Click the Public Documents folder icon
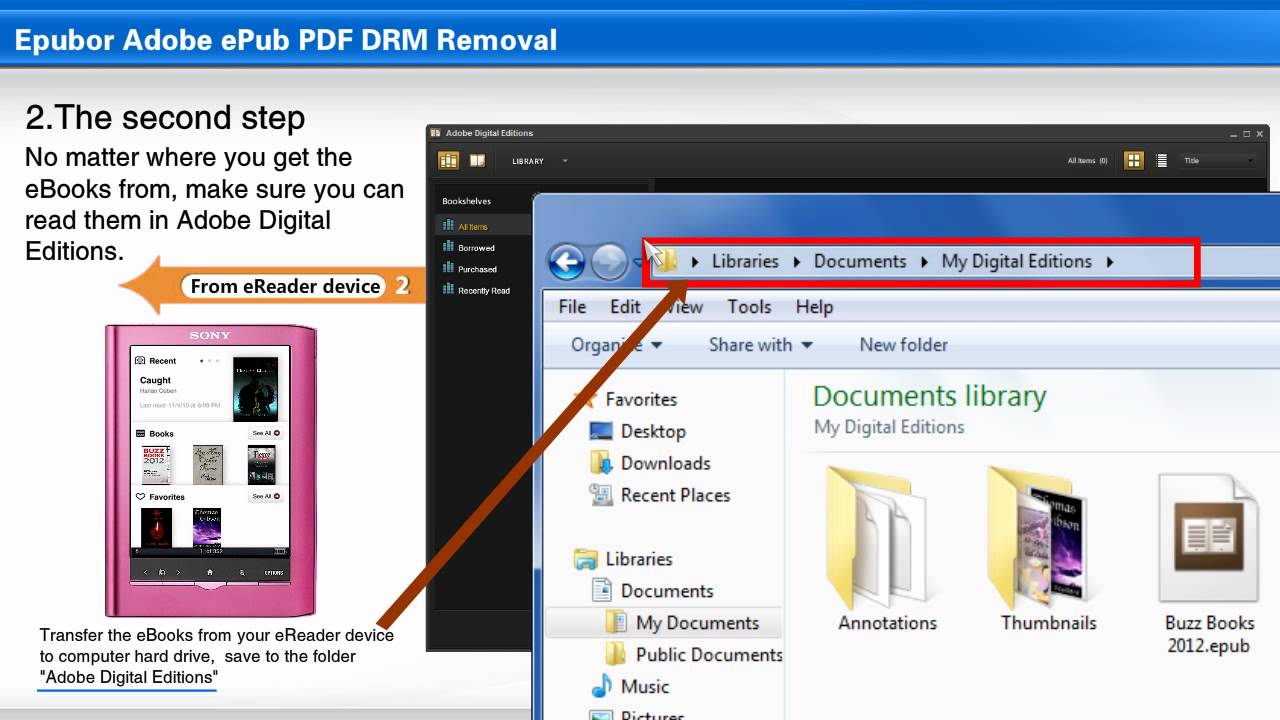Image resolution: width=1280 pixels, height=720 pixels. 617,655
